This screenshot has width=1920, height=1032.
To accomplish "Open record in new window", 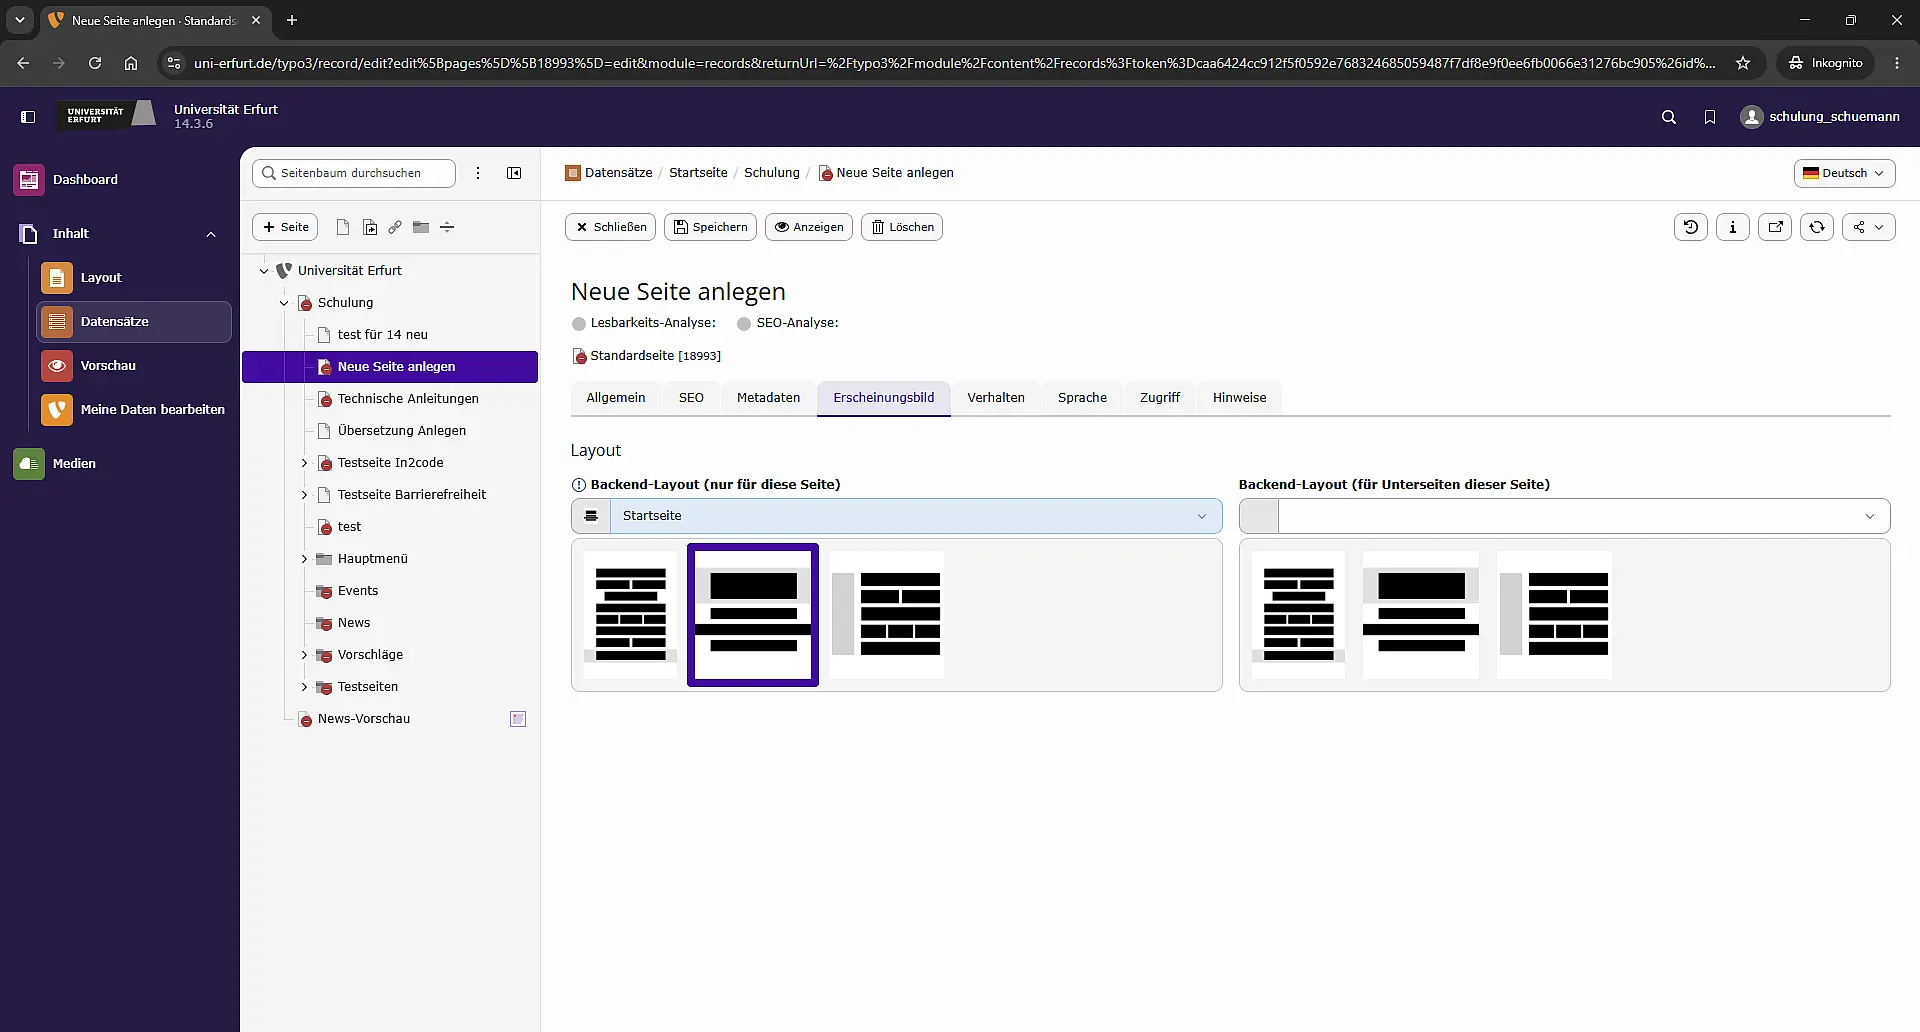I will pos(1775,227).
